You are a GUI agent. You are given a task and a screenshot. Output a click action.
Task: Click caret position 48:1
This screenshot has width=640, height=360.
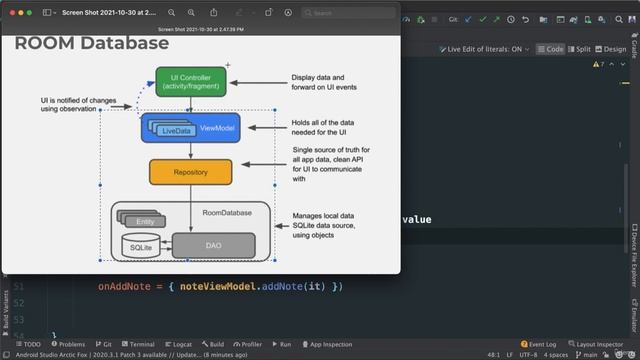pos(493,355)
